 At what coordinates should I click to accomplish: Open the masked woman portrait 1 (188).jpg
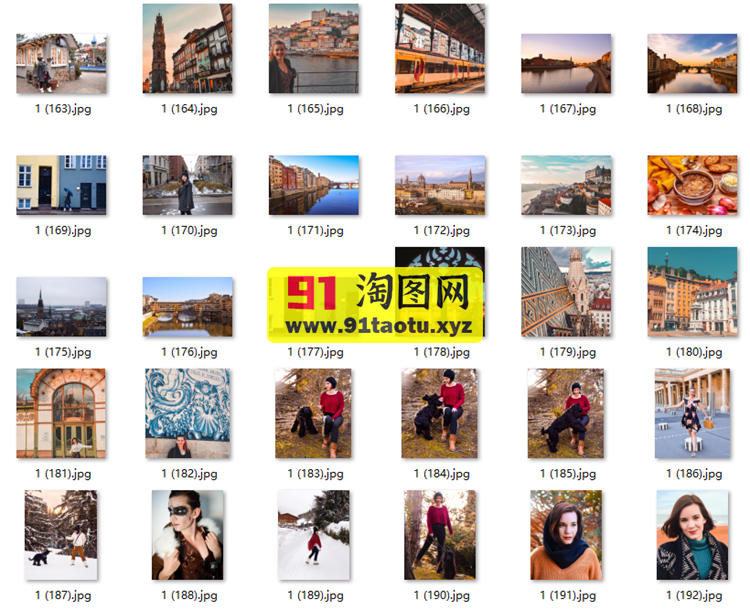pyautogui.click(x=188, y=535)
